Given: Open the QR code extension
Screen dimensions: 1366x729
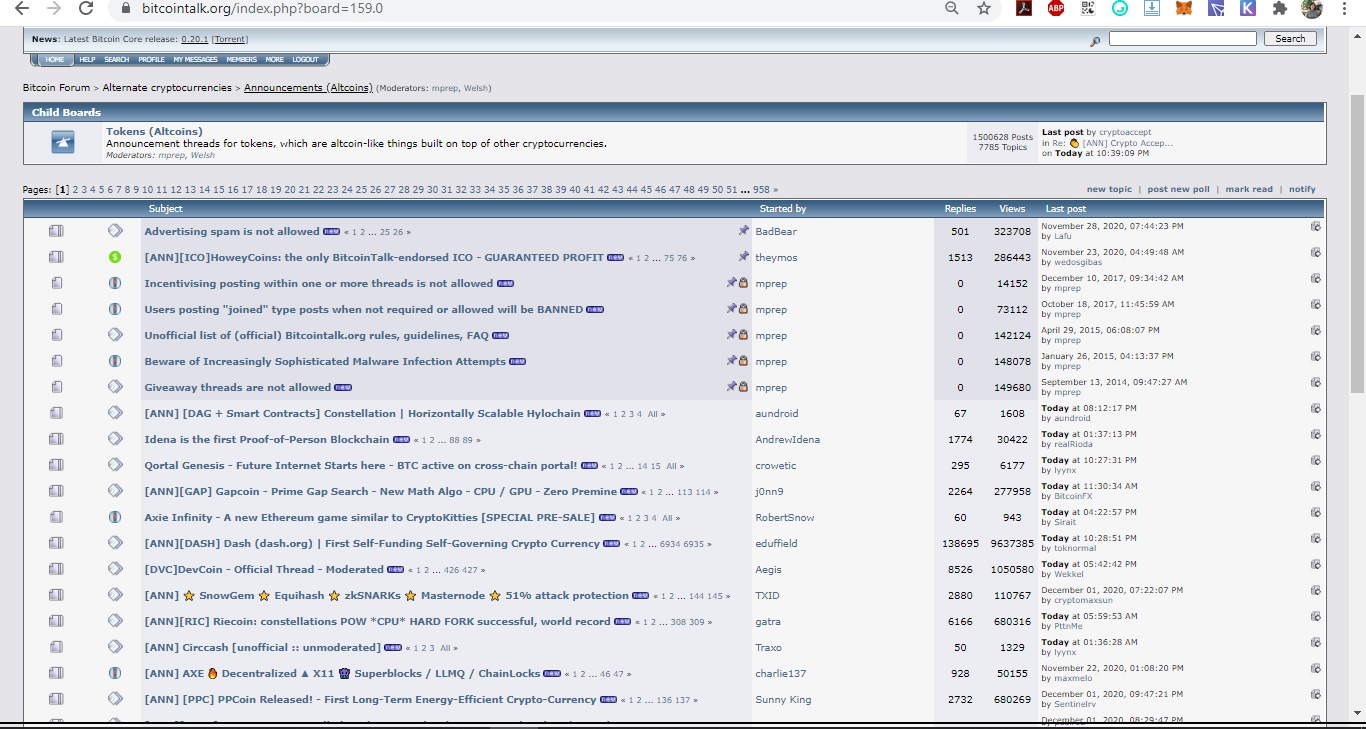Looking at the screenshot, I should [1088, 8].
